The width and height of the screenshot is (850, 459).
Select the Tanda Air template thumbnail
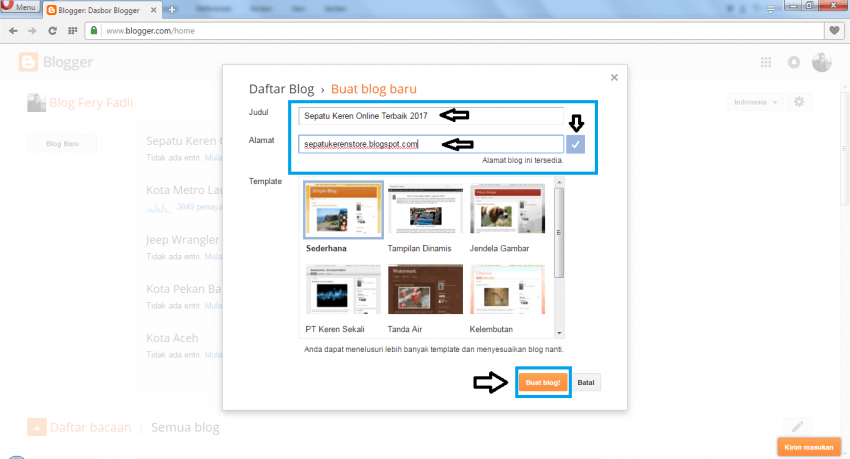(x=425, y=290)
